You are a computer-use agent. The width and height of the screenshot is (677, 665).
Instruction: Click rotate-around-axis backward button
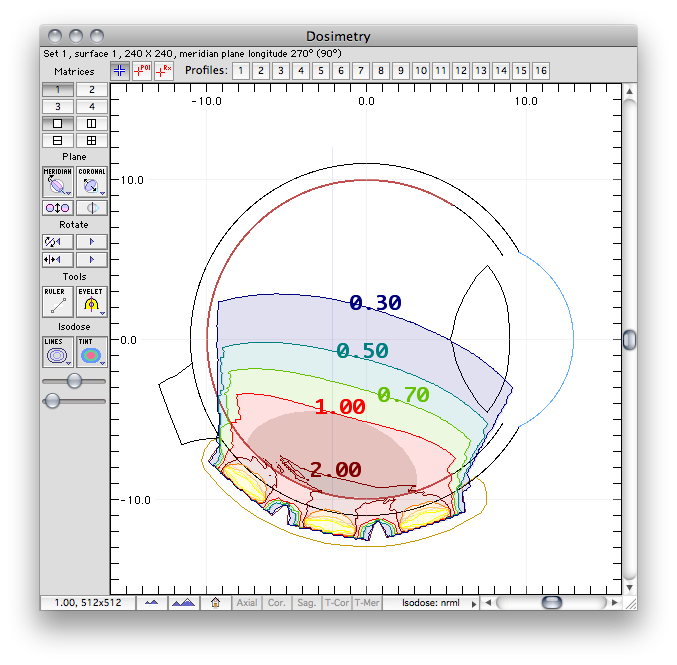(x=57, y=242)
